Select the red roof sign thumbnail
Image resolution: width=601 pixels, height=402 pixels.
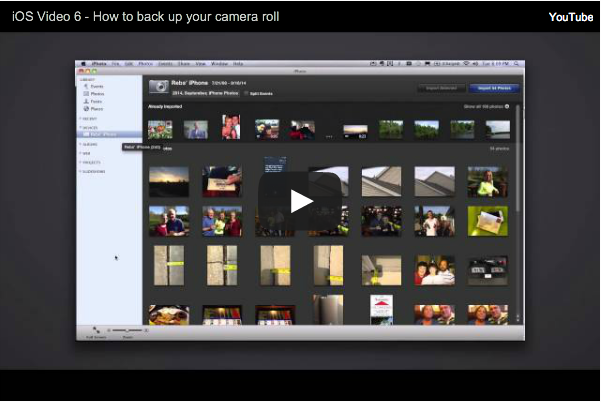[381, 310]
